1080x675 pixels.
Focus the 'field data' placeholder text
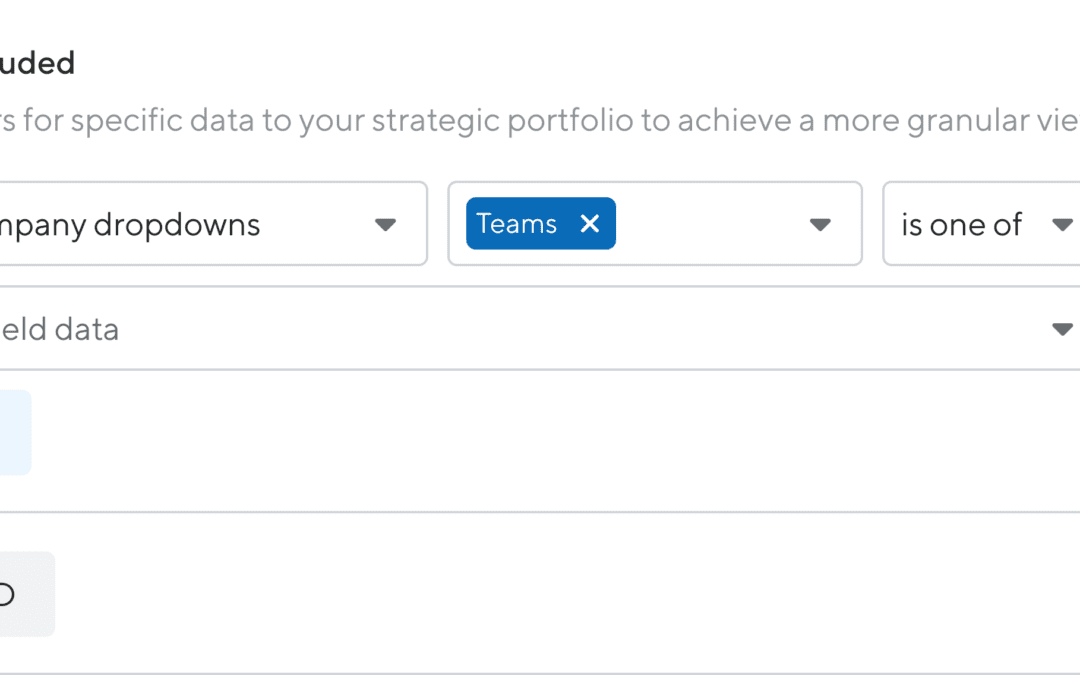[x=60, y=329]
